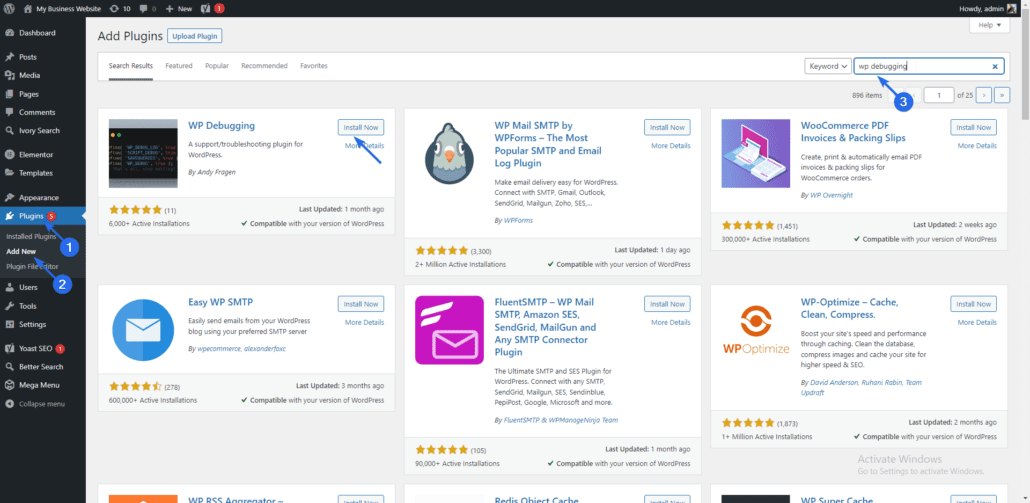1030x503 pixels.
Task: Open Comments in the sidebar
Action: (37, 112)
